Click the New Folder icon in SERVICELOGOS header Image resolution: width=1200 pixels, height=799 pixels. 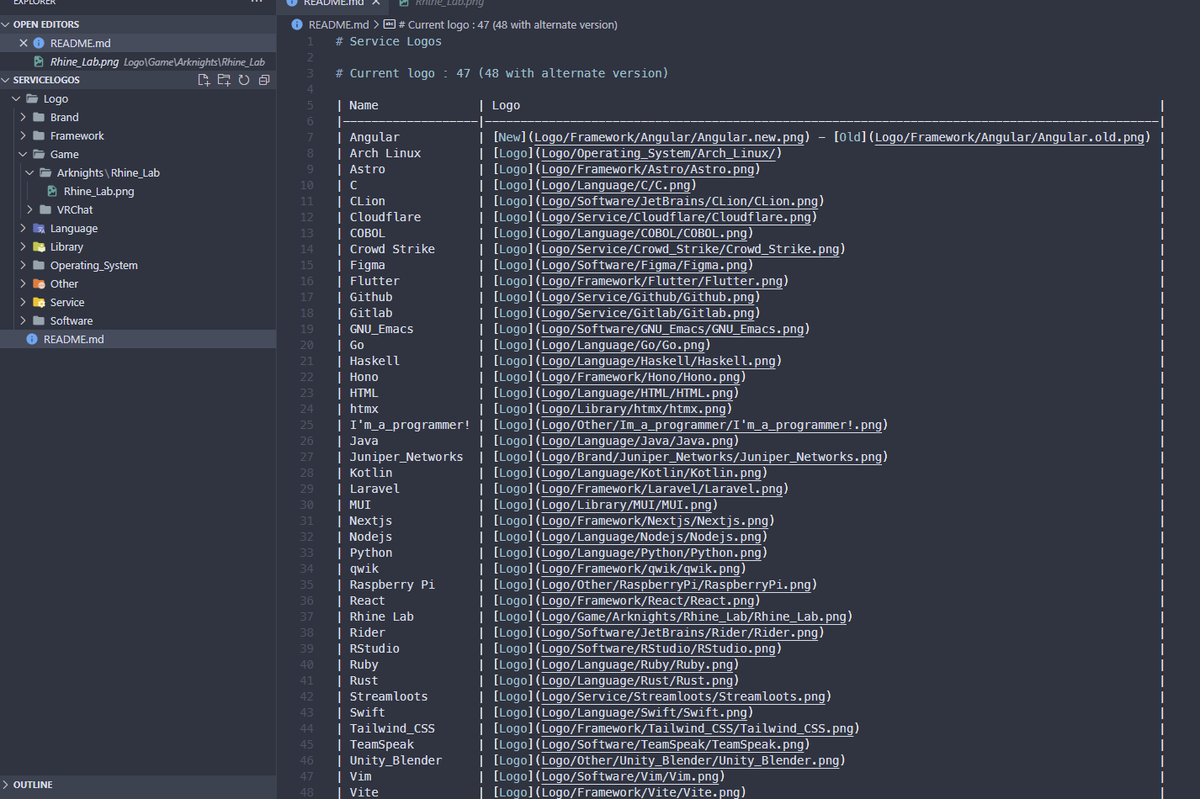point(224,80)
